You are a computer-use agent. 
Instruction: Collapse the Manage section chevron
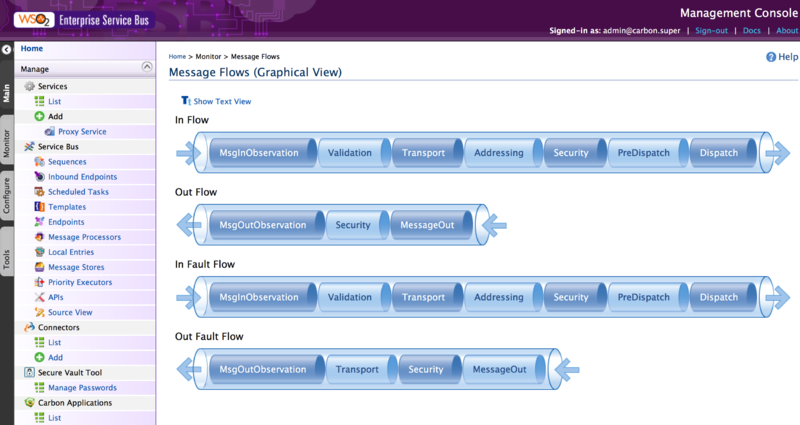(147, 67)
